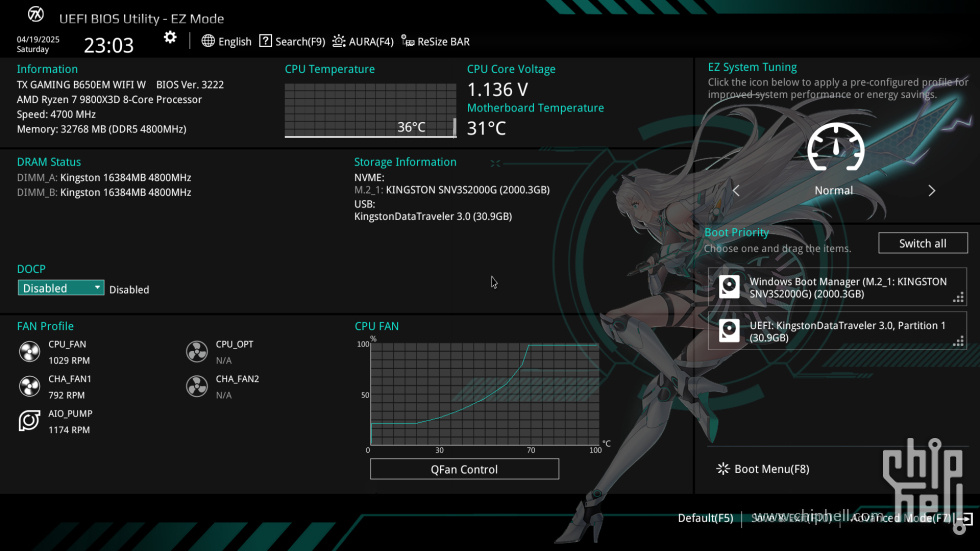The image size is (980, 551).
Task: Click the AIO_PUMP 1174 RPM reading
Action: (x=69, y=430)
